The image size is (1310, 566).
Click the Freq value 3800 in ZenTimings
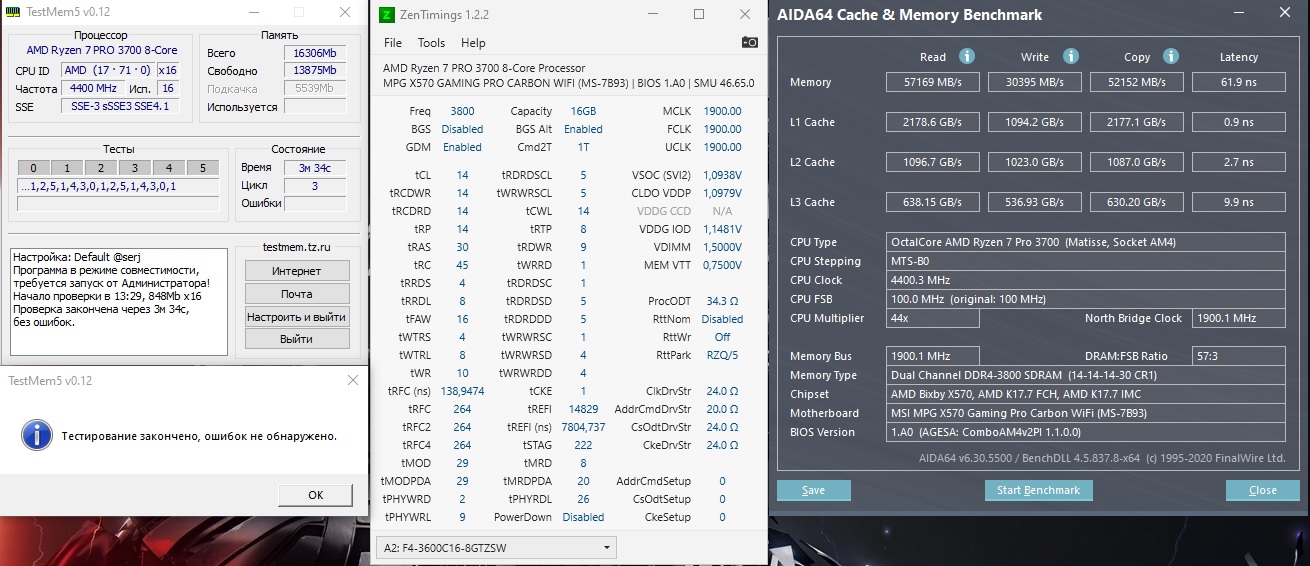(x=462, y=111)
